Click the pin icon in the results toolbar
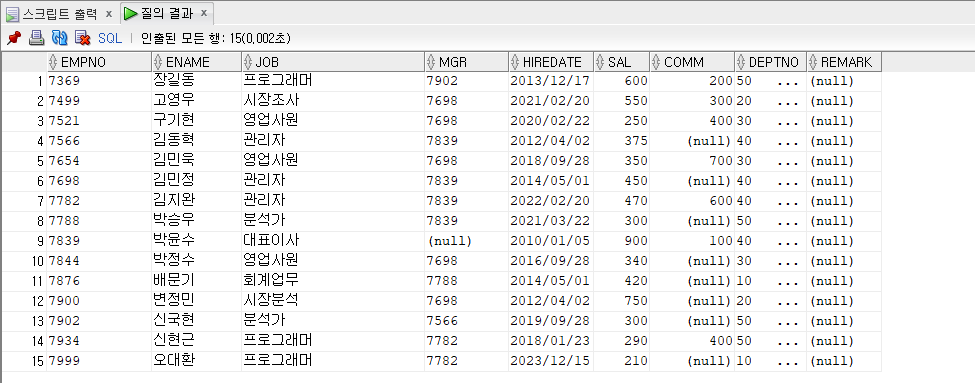975x383 pixels. tap(14, 39)
